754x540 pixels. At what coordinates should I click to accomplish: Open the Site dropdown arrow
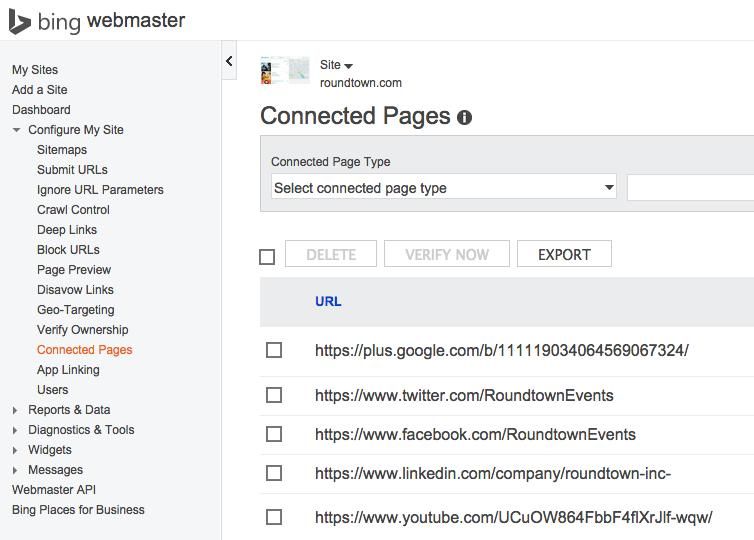click(349, 66)
